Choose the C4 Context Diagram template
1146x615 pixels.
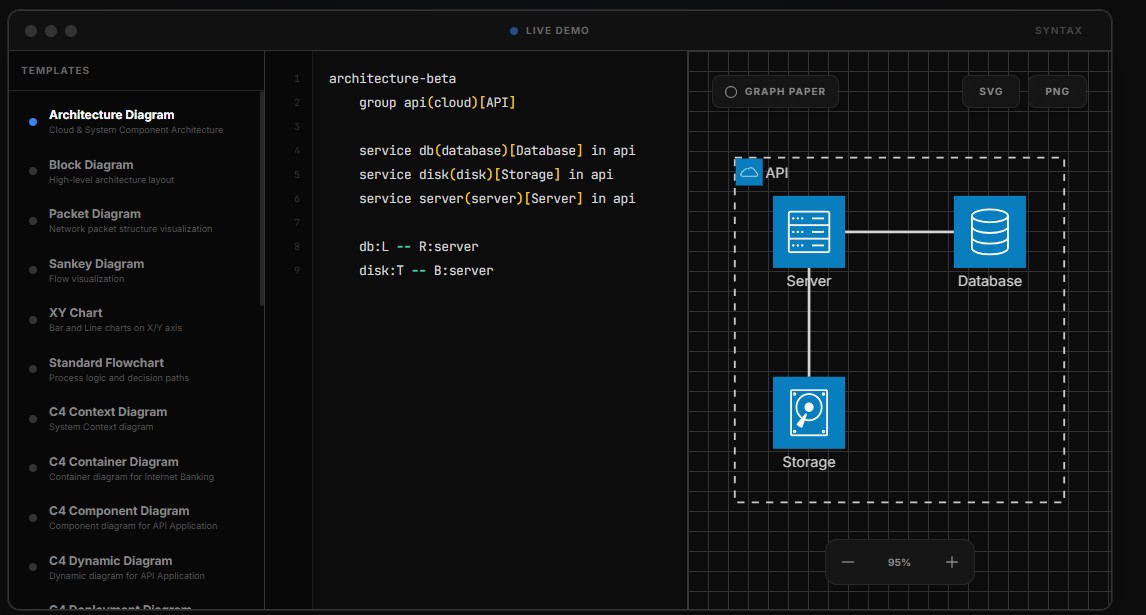[x=107, y=412]
